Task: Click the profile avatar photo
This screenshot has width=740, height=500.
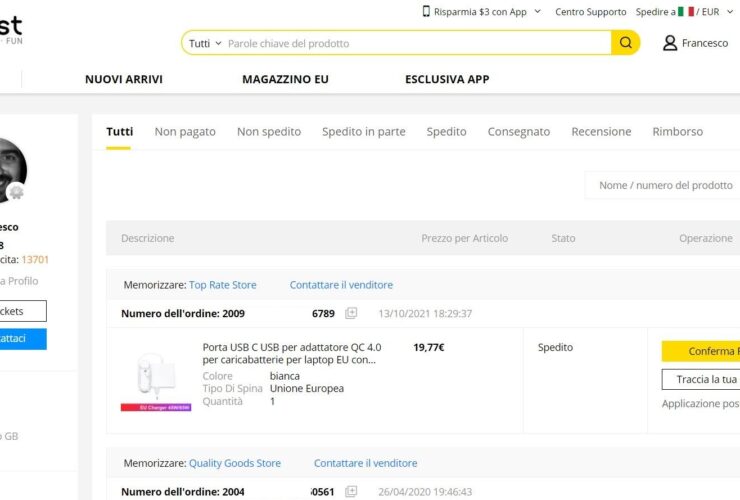Action: click(8, 170)
